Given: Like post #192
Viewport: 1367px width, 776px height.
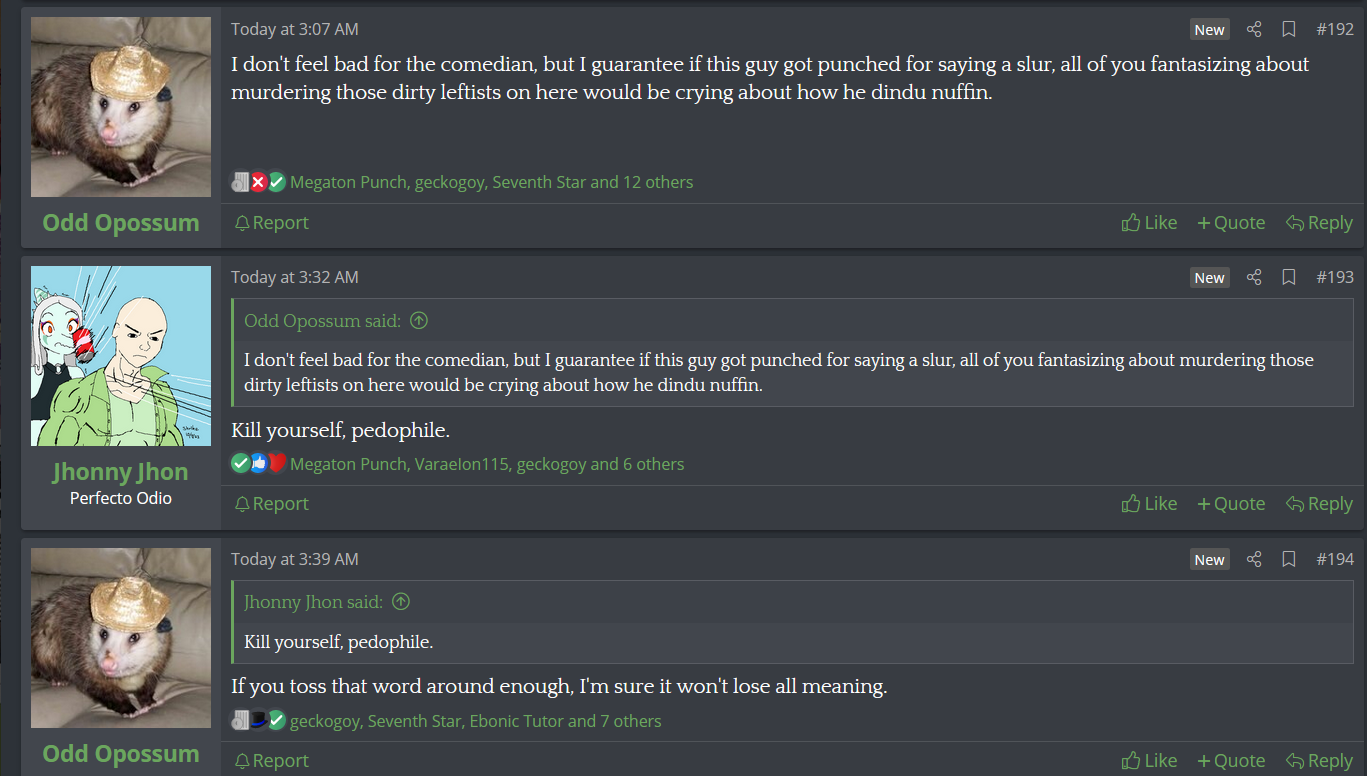Looking at the screenshot, I should coord(1149,223).
